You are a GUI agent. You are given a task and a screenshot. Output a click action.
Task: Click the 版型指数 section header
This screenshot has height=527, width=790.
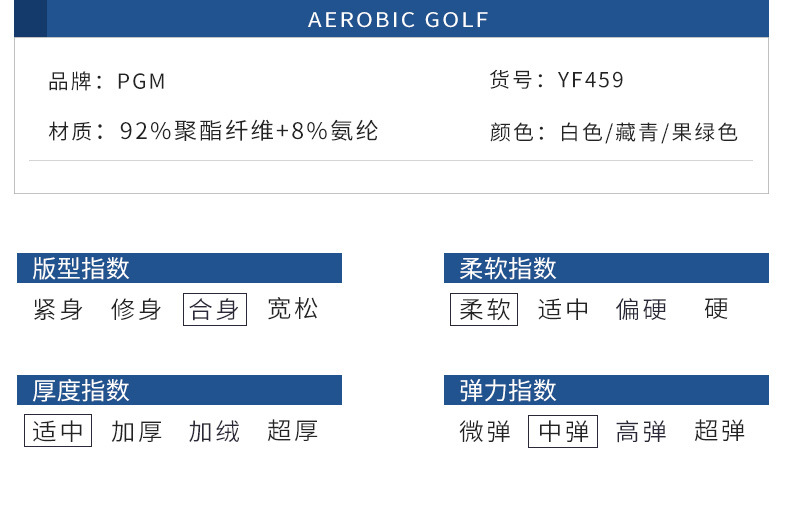pyautogui.click(x=180, y=268)
